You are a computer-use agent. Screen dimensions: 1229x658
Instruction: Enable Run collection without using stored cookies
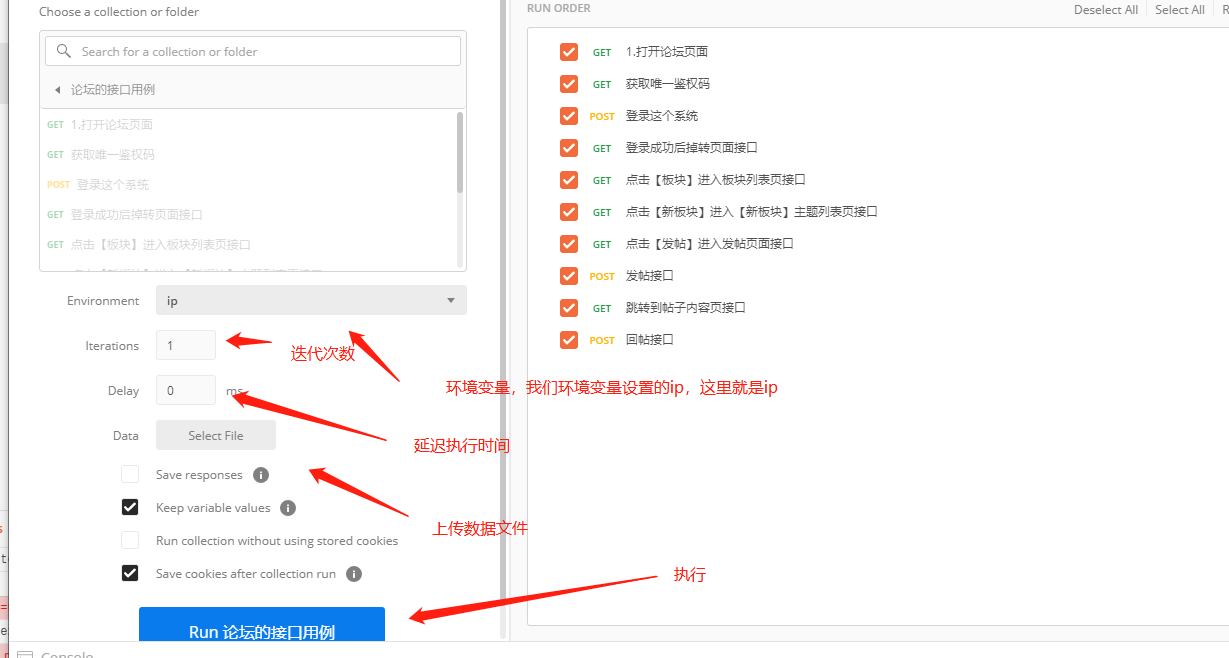[130, 540]
